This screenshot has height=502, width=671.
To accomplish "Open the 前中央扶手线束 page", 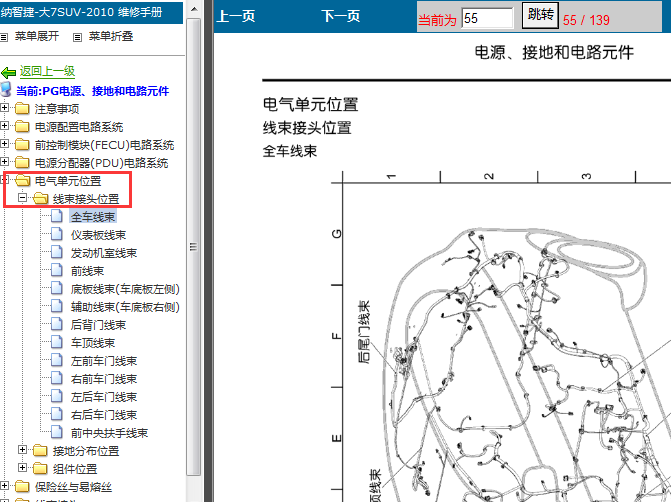I will pos(110,433).
